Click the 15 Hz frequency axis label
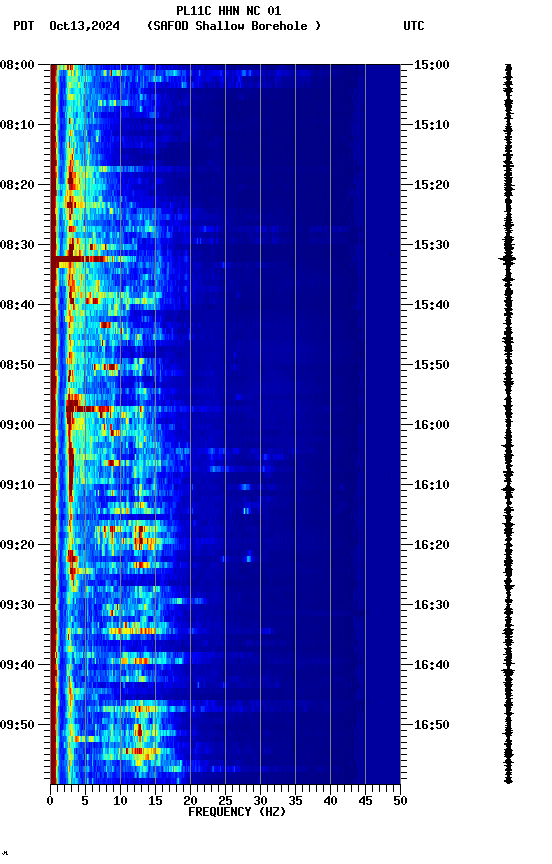The width and height of the screenshot is (552, 864). (x=155, y=801)
